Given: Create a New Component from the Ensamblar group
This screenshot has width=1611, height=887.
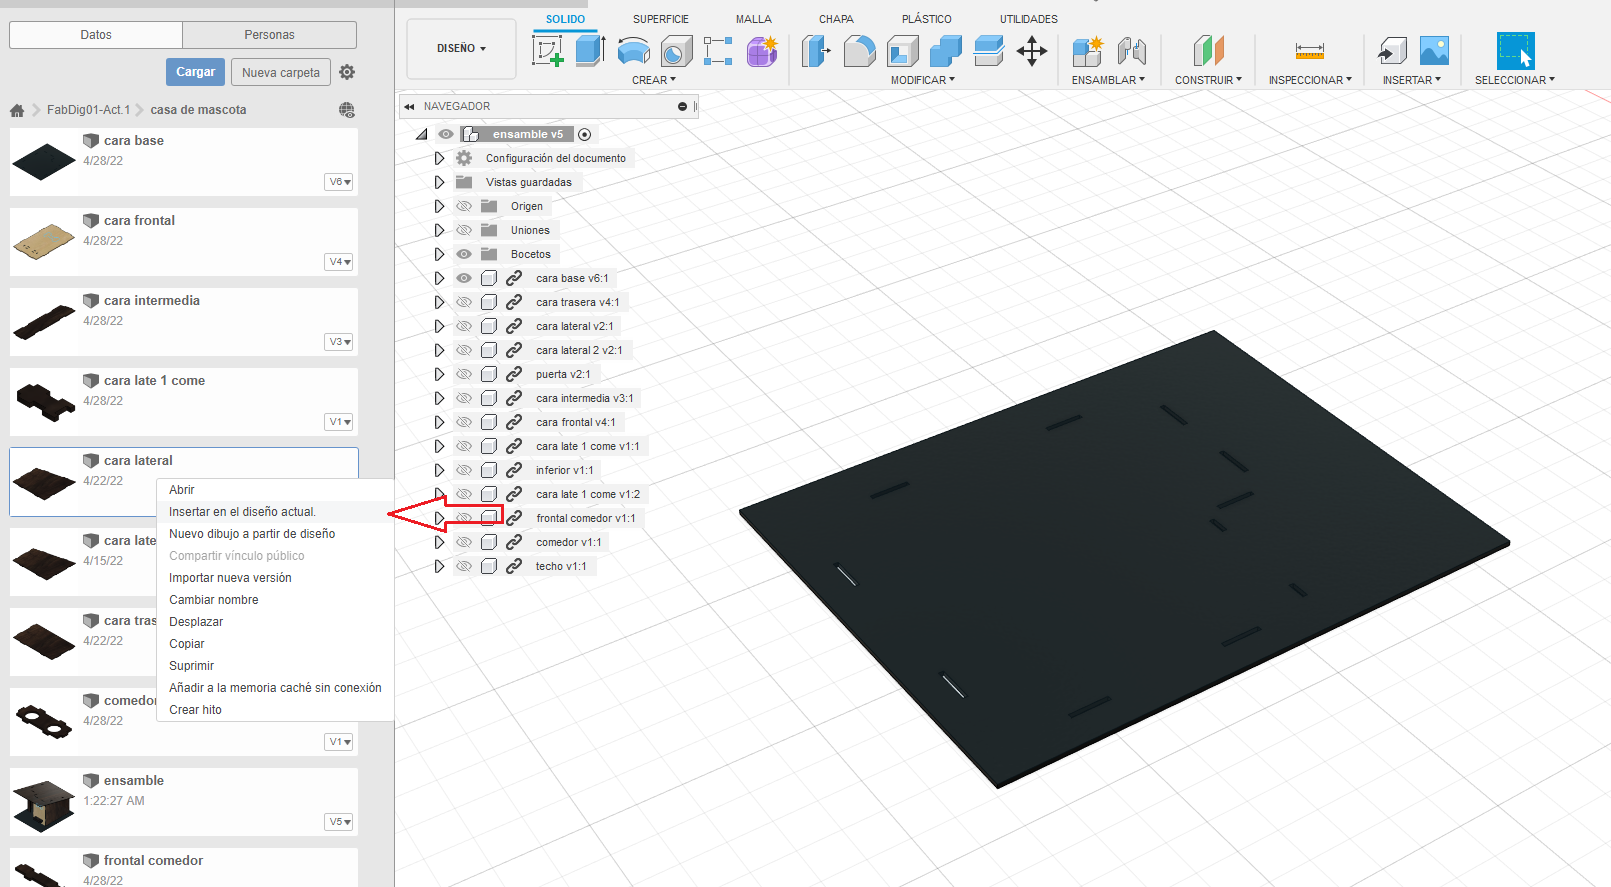Looking at the screenshot, I should [x=1087, y=50].
